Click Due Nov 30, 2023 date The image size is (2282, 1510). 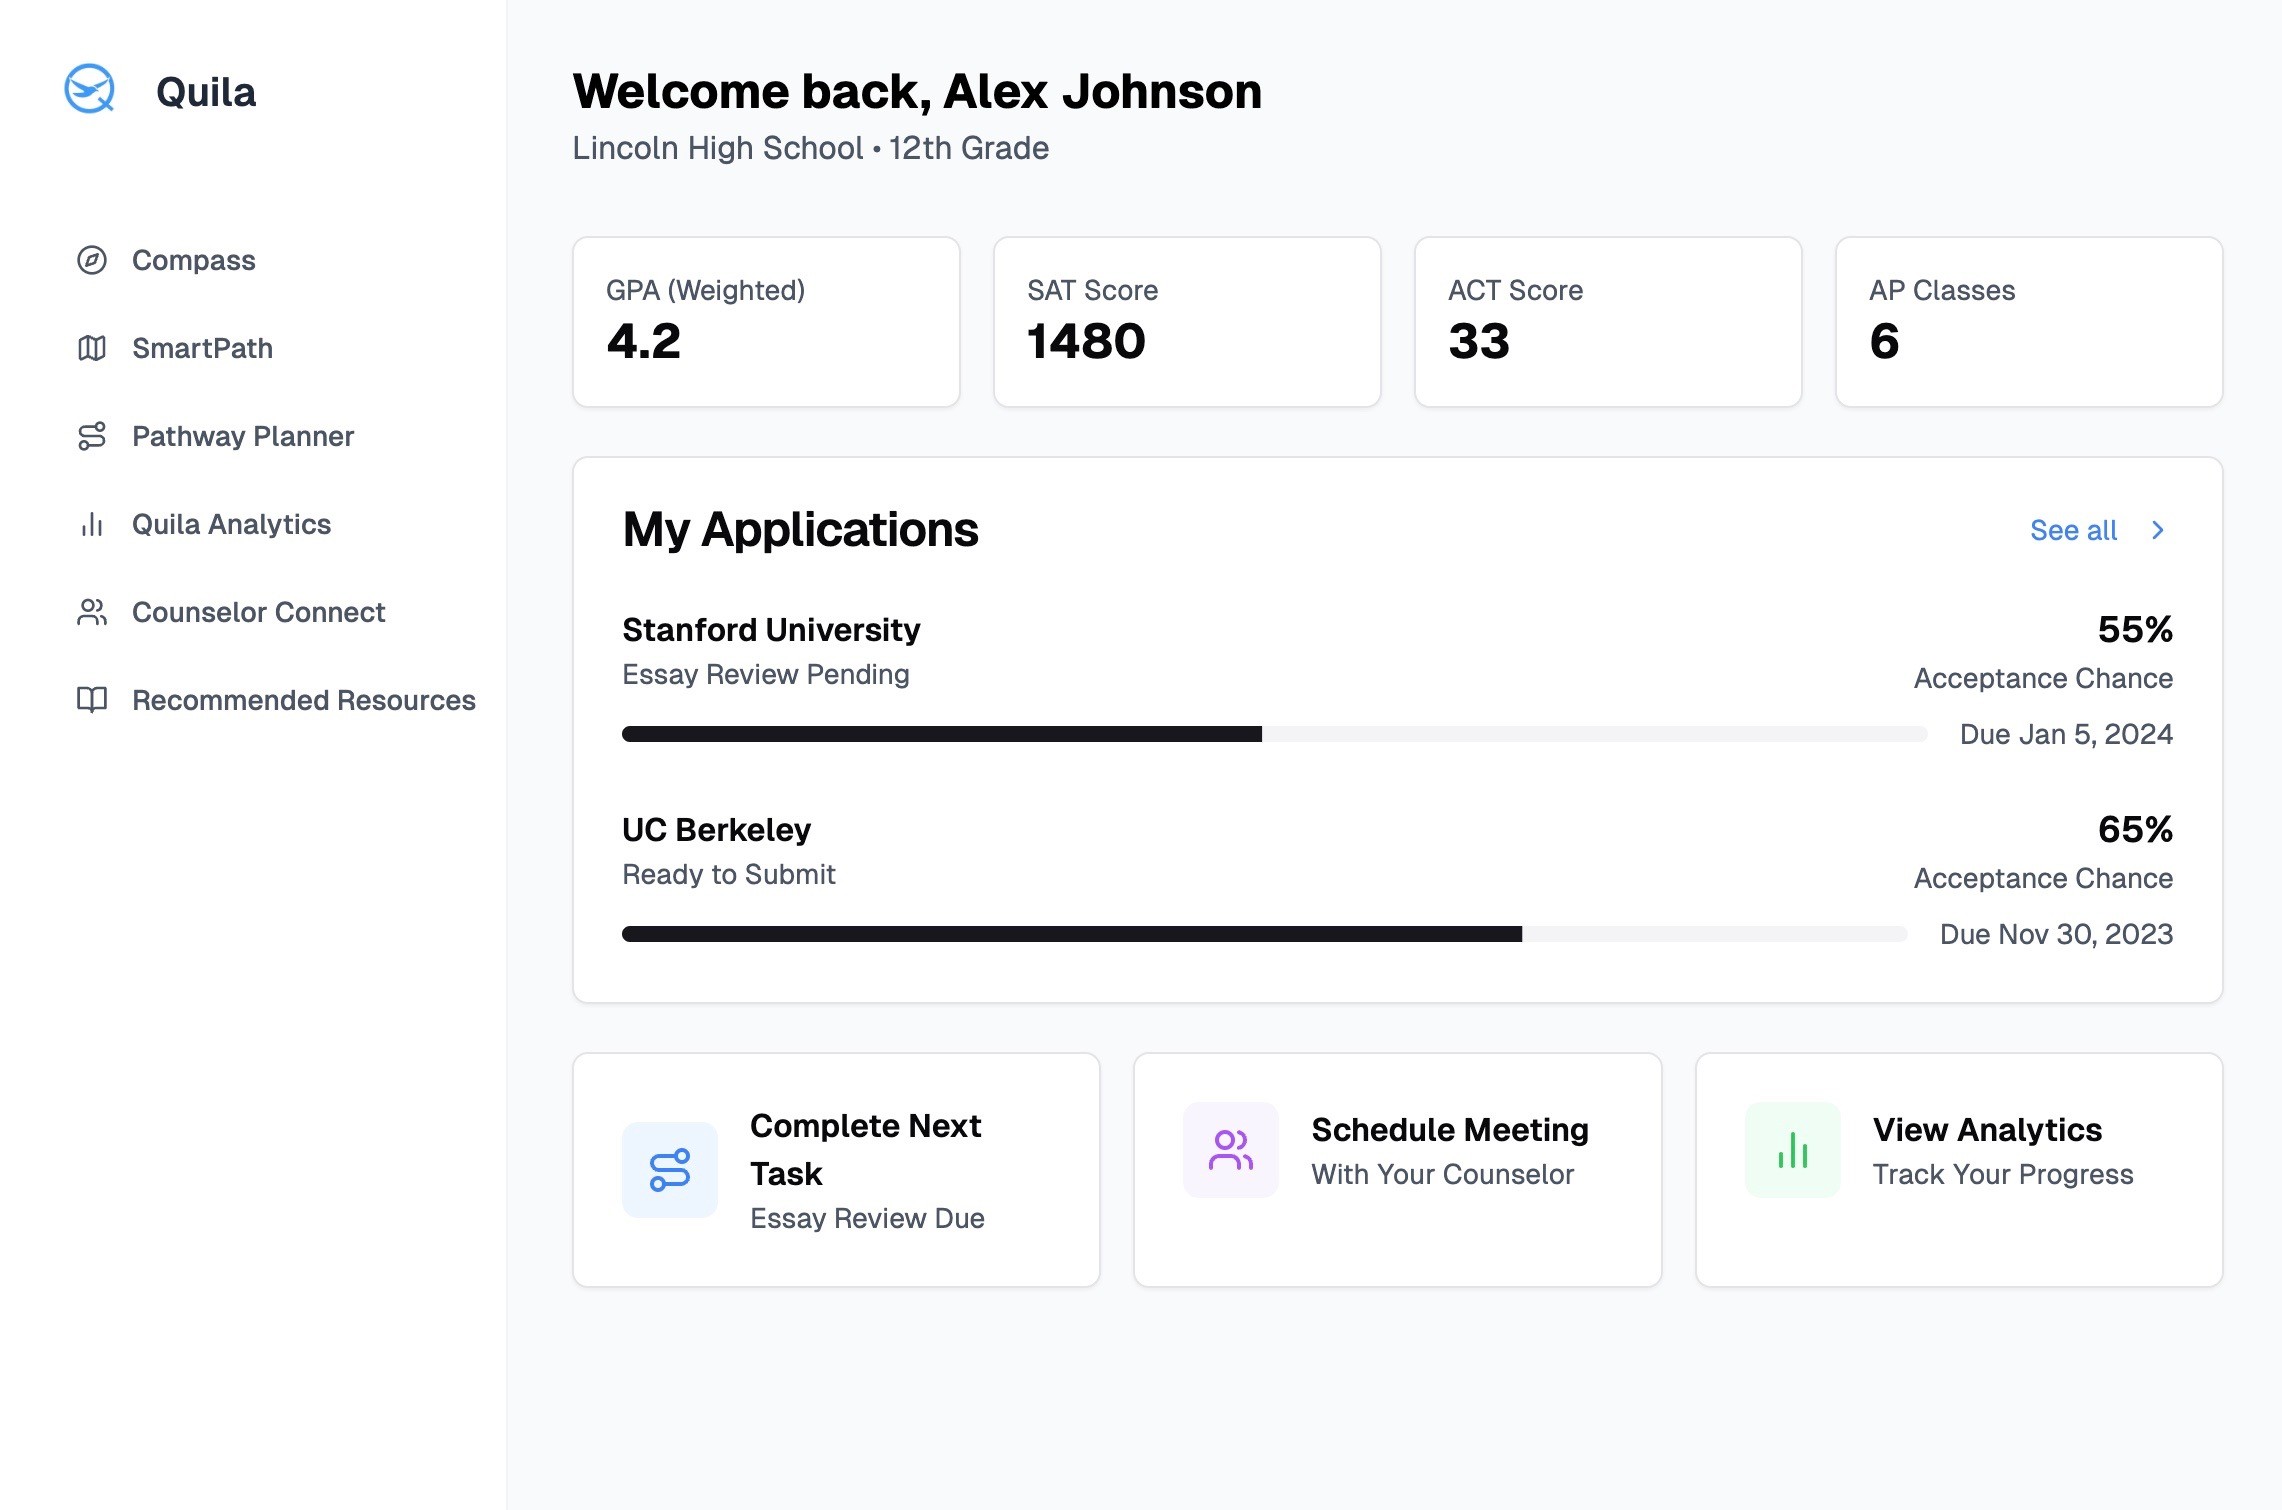click(2056, 934)
